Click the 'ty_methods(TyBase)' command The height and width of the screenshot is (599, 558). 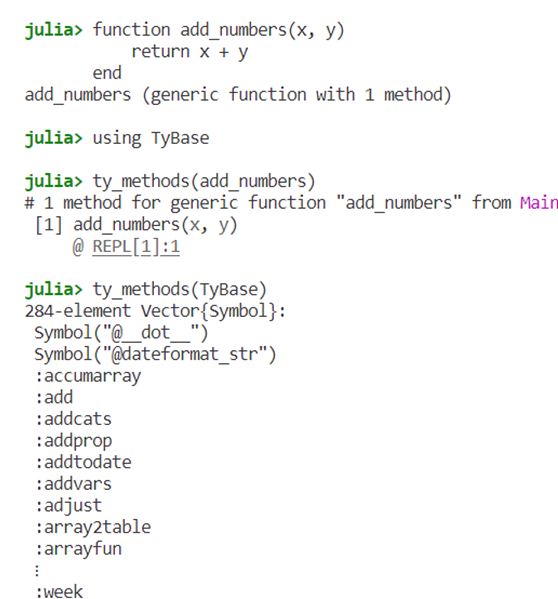(180, 290)
